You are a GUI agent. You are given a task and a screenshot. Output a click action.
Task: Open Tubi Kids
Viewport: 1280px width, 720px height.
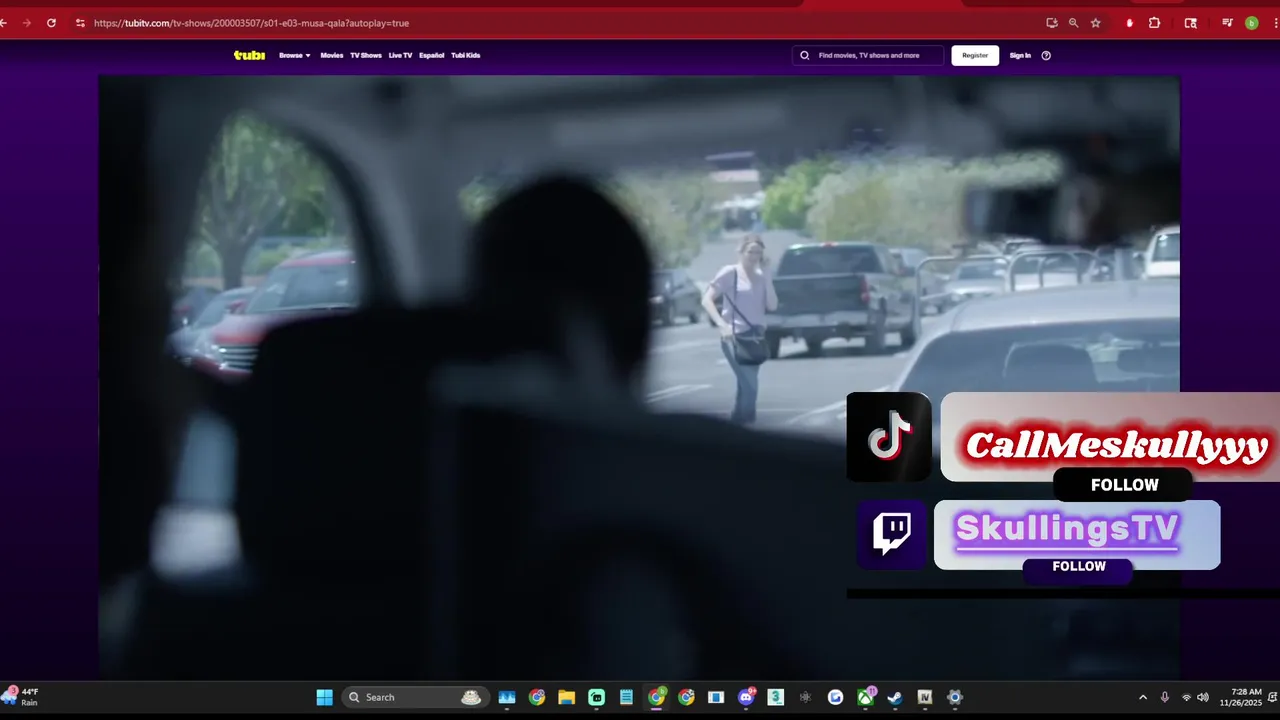pos(466,55)
